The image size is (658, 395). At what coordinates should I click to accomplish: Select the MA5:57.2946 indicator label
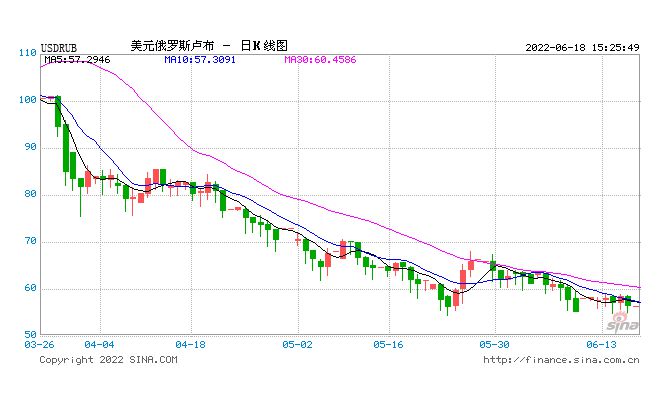77,60
